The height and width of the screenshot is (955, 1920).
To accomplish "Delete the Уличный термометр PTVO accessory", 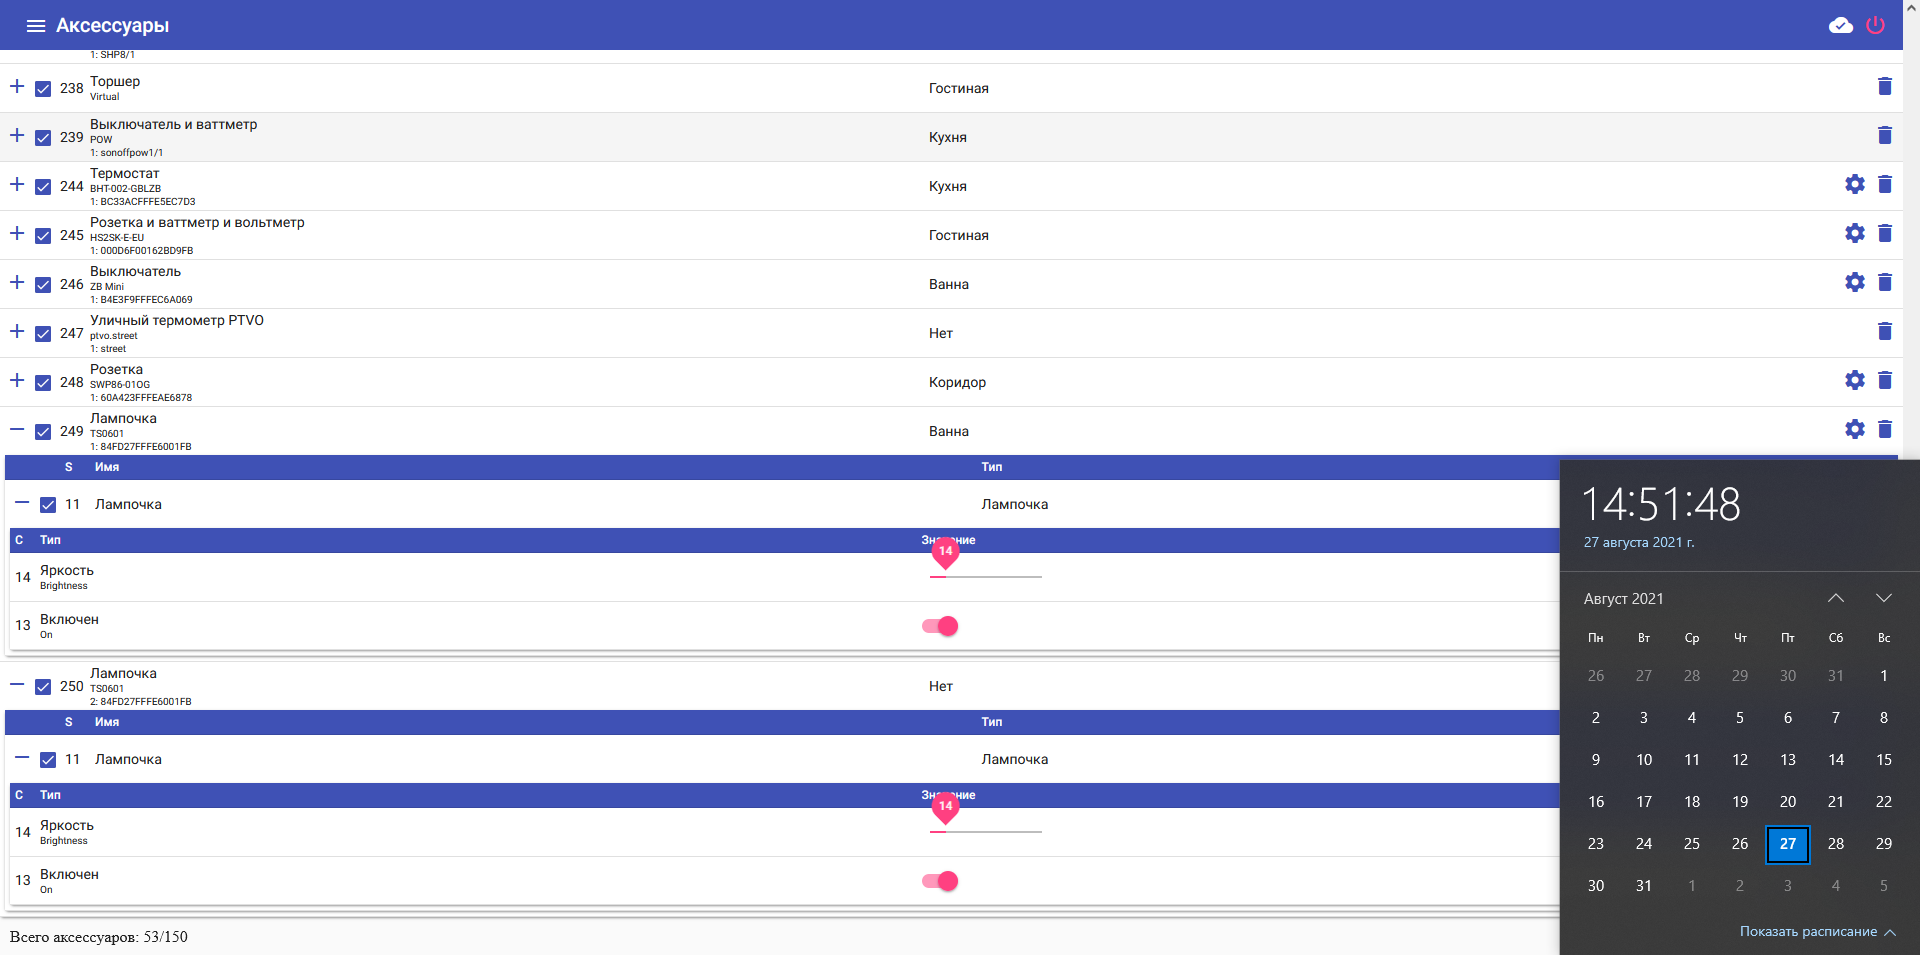I will [x=1886, y=332].
